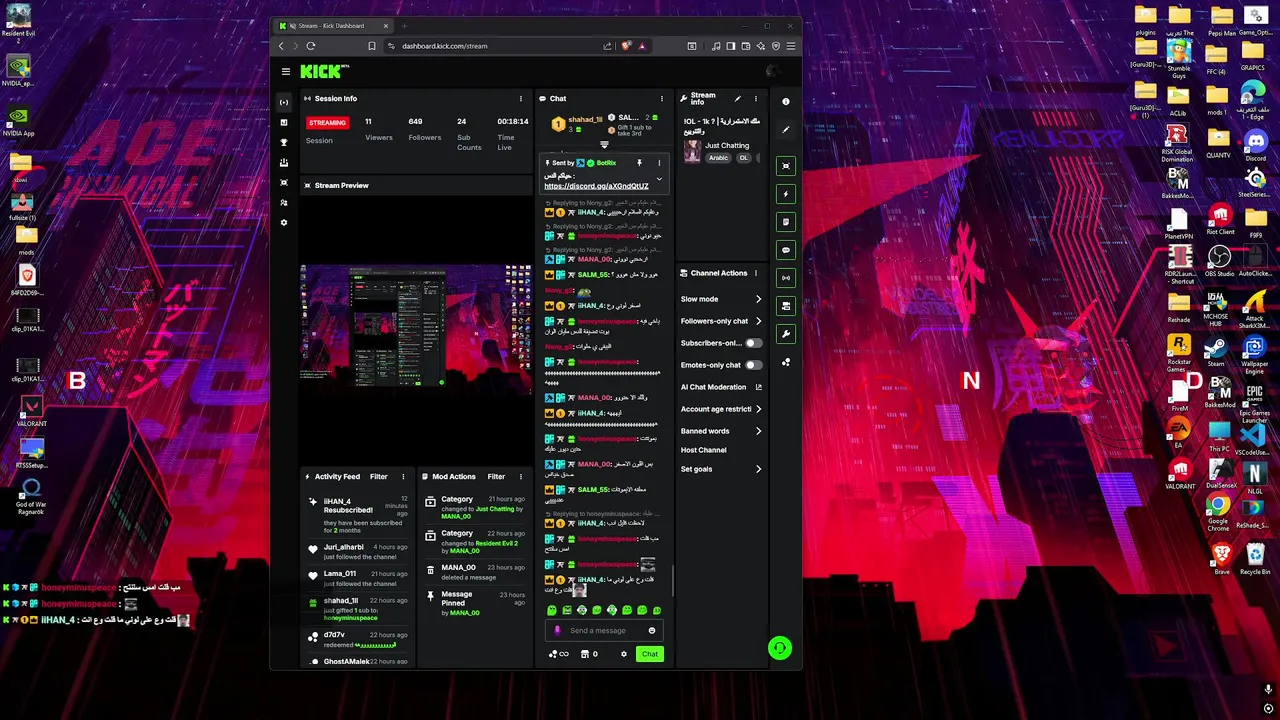
Task: Click the channel points icon below chat
Action: 558,654
